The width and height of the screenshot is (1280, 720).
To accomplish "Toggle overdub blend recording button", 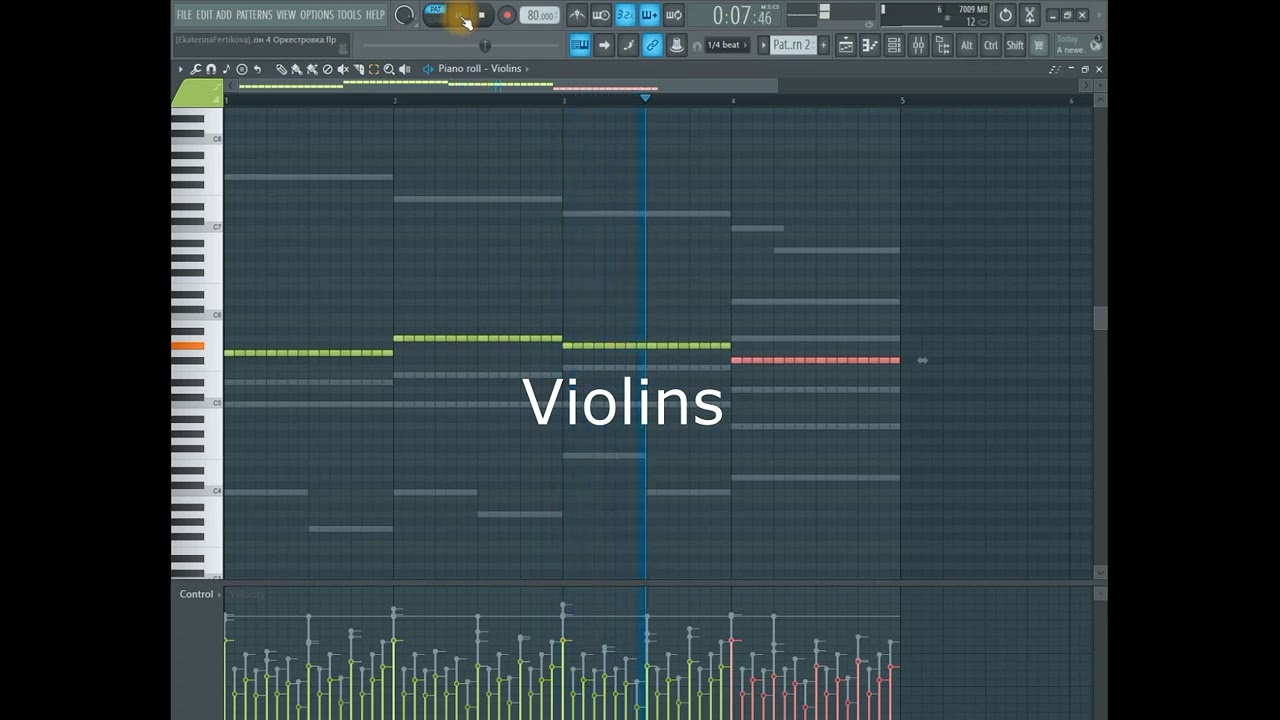I will point(649,15).
